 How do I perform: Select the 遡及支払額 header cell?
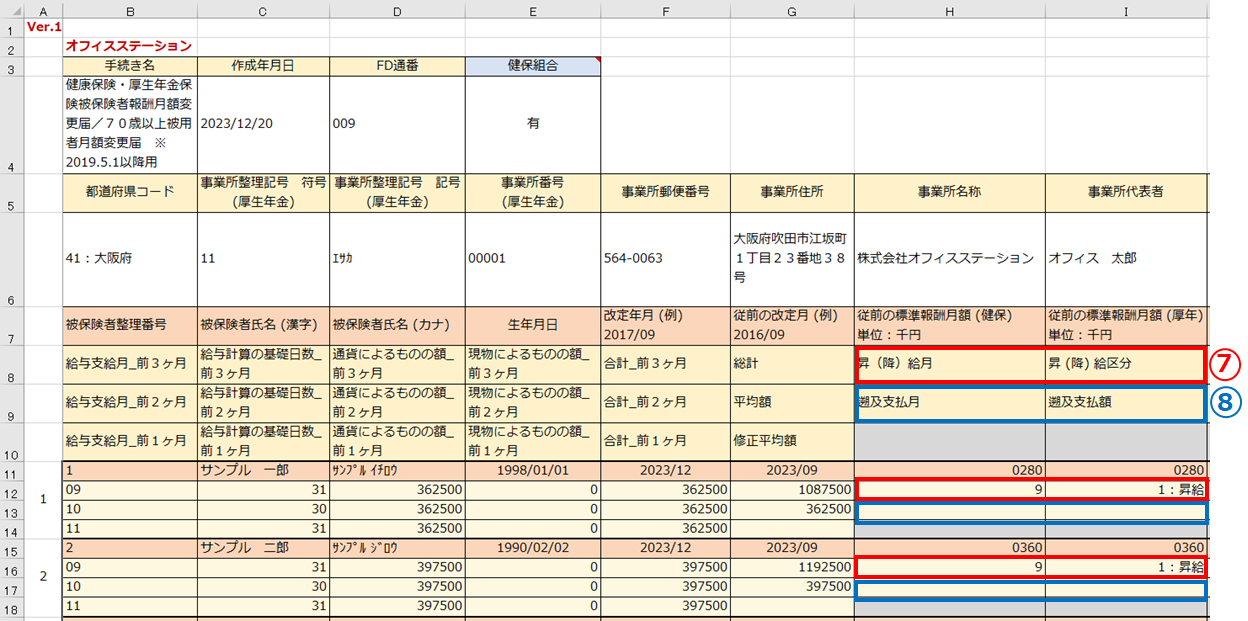[1126, 403]
